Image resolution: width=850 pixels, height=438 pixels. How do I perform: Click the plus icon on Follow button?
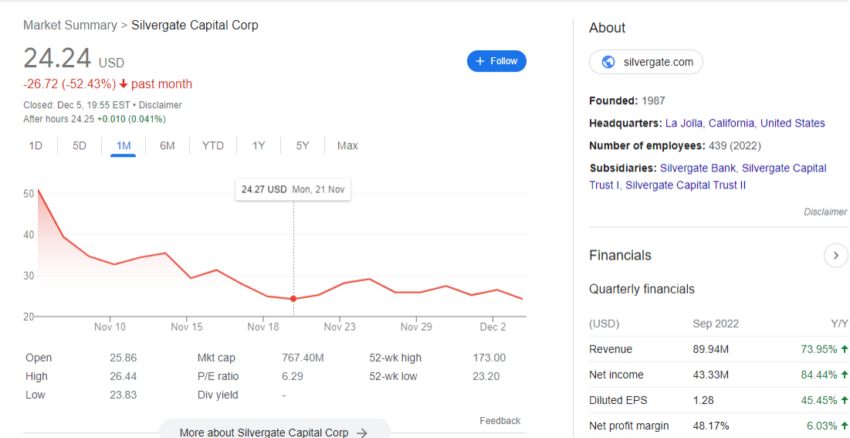click(480, 61)
